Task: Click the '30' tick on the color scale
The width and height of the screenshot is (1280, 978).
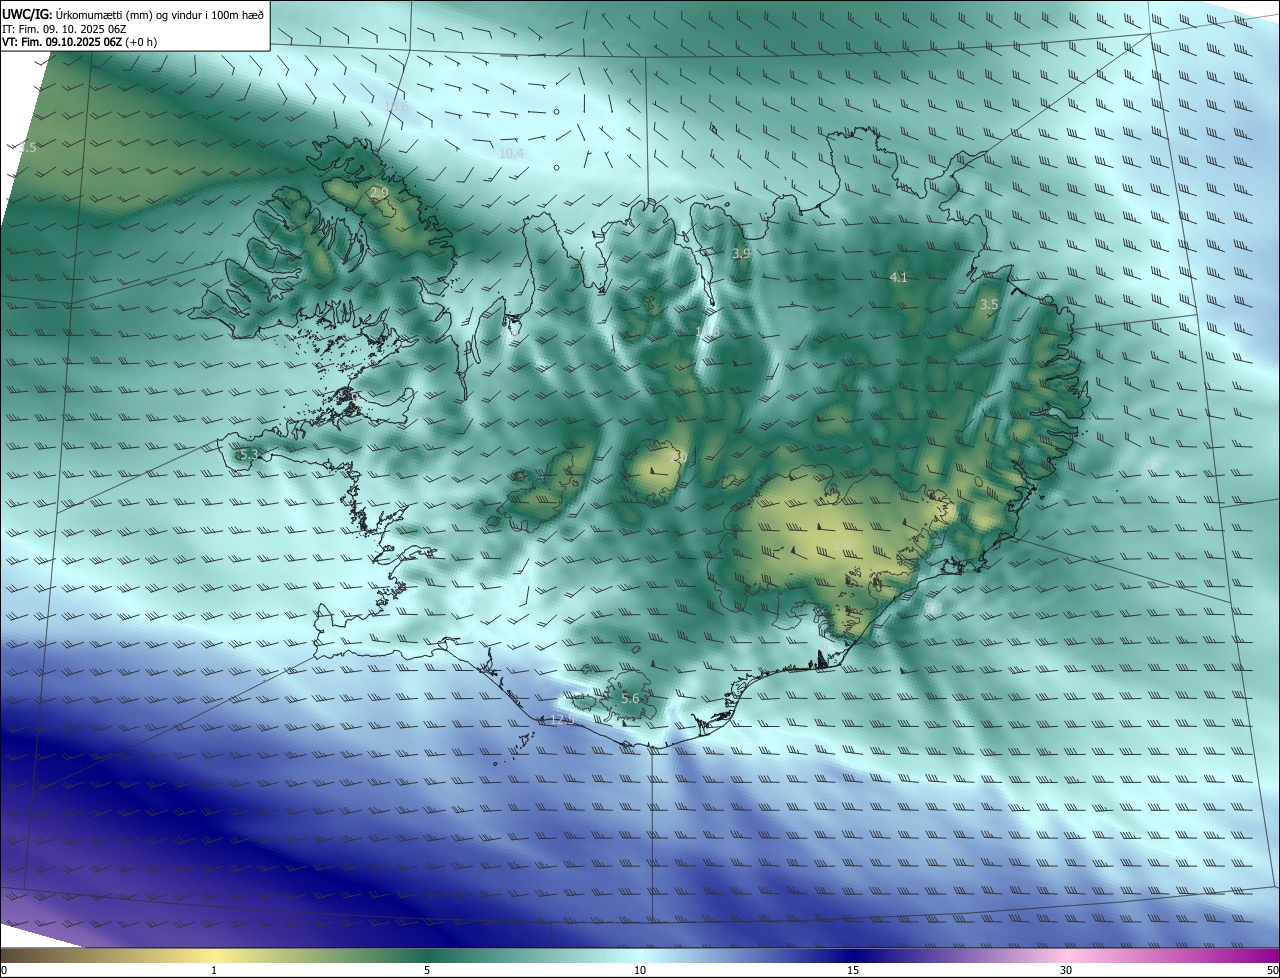Action: pos(1066,970)
